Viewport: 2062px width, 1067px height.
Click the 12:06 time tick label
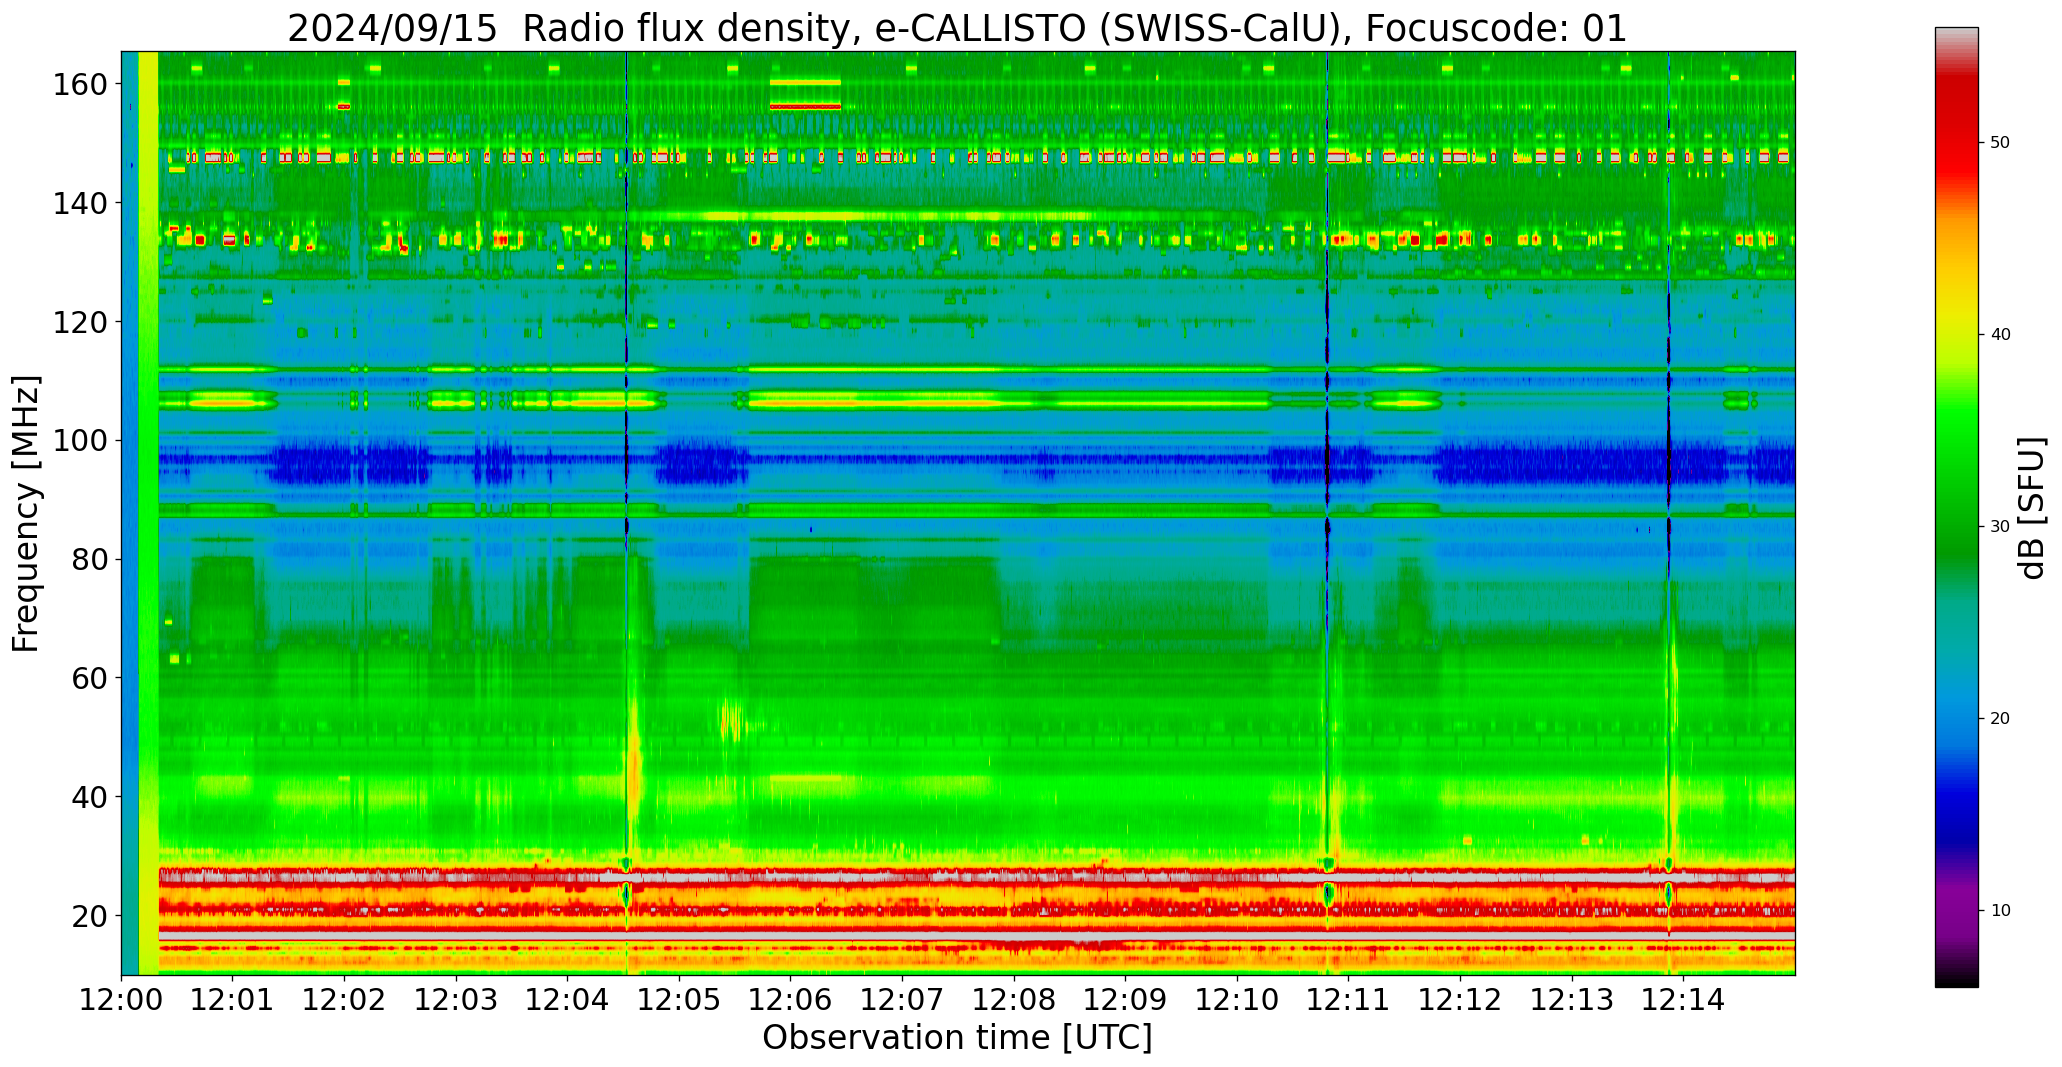coord(791,1000)
